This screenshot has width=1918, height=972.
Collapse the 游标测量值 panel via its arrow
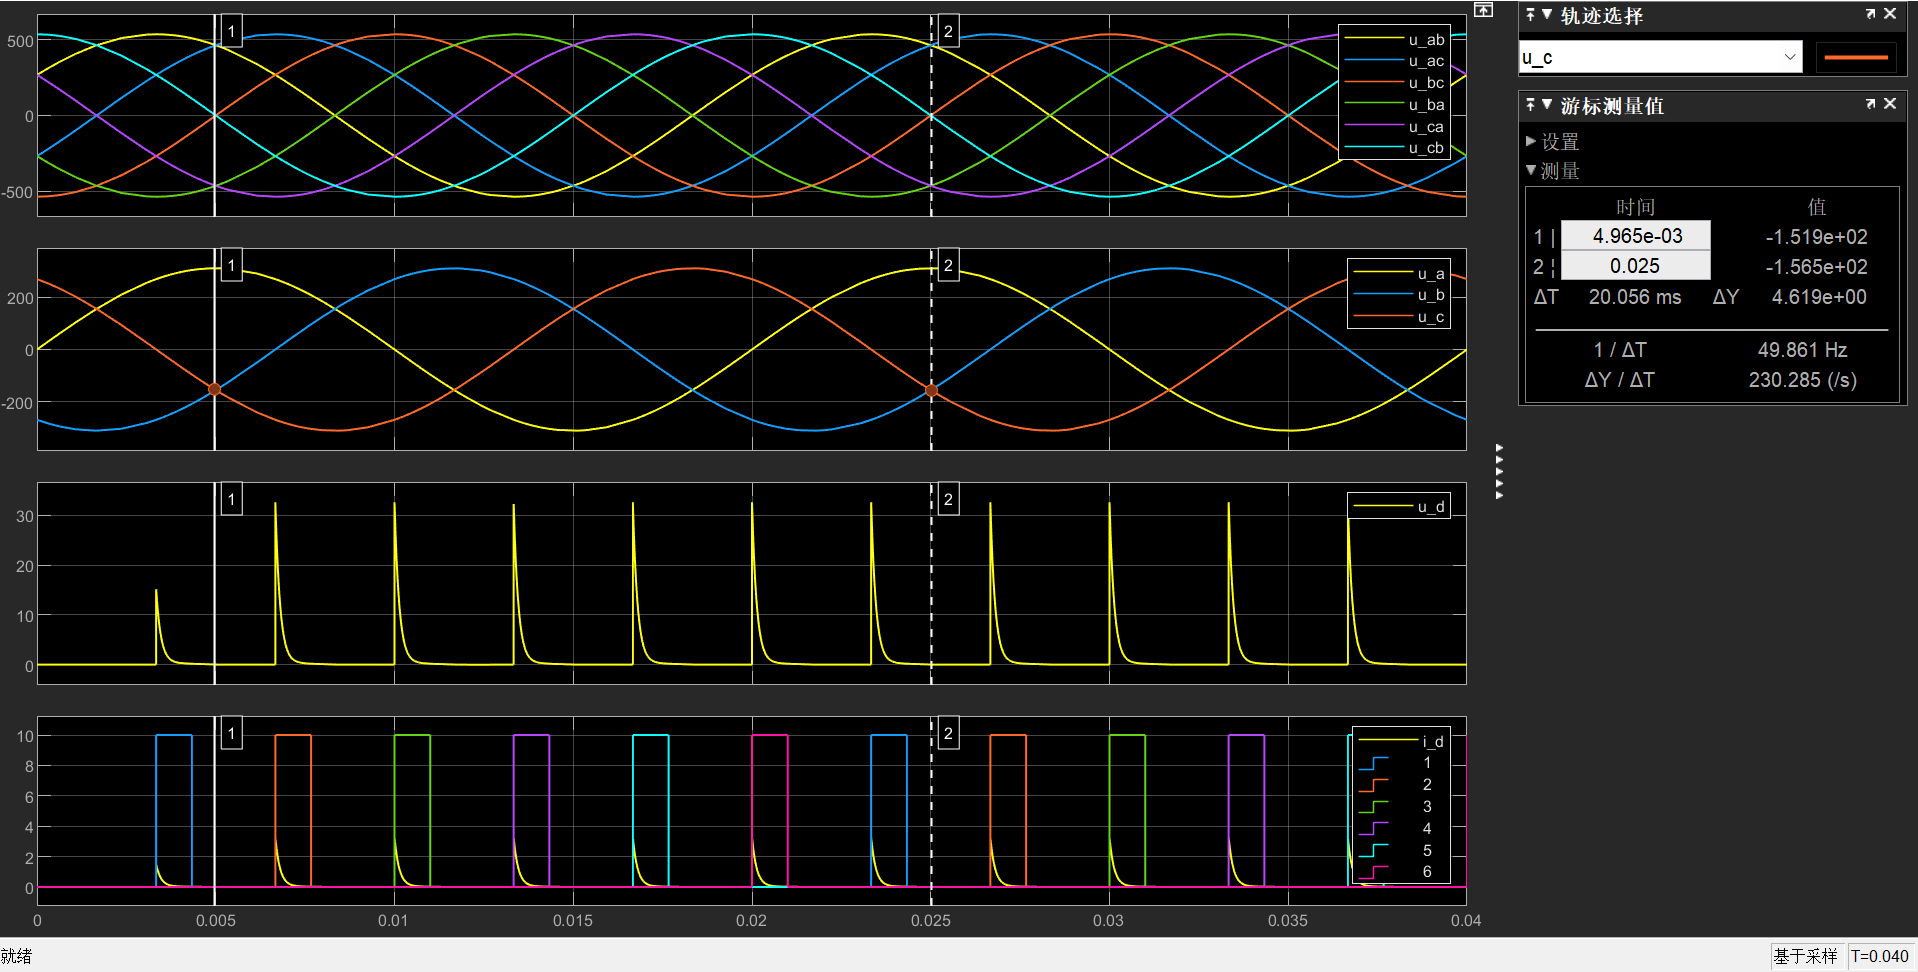[1547, 104]
